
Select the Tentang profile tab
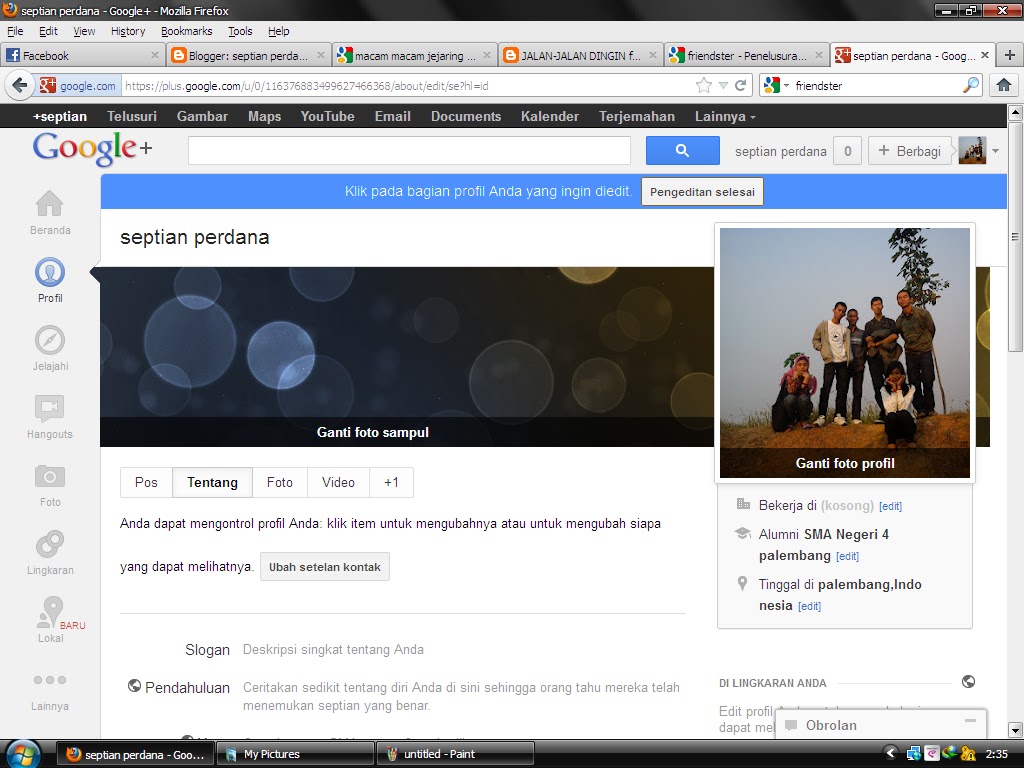[x=212, y=483]
